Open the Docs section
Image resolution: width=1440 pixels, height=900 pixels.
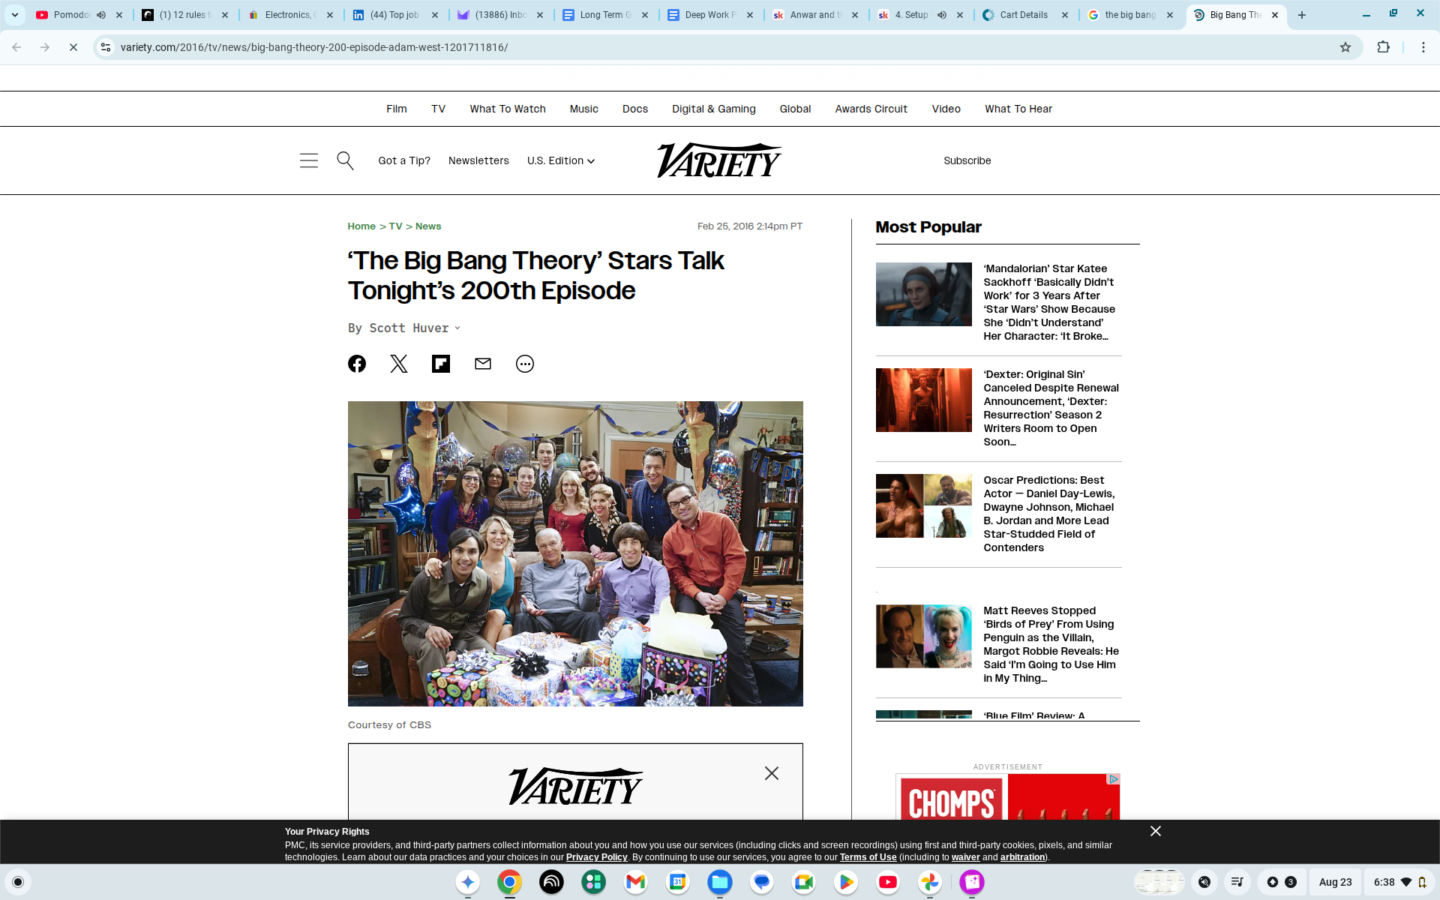click(x=635, y=109)
